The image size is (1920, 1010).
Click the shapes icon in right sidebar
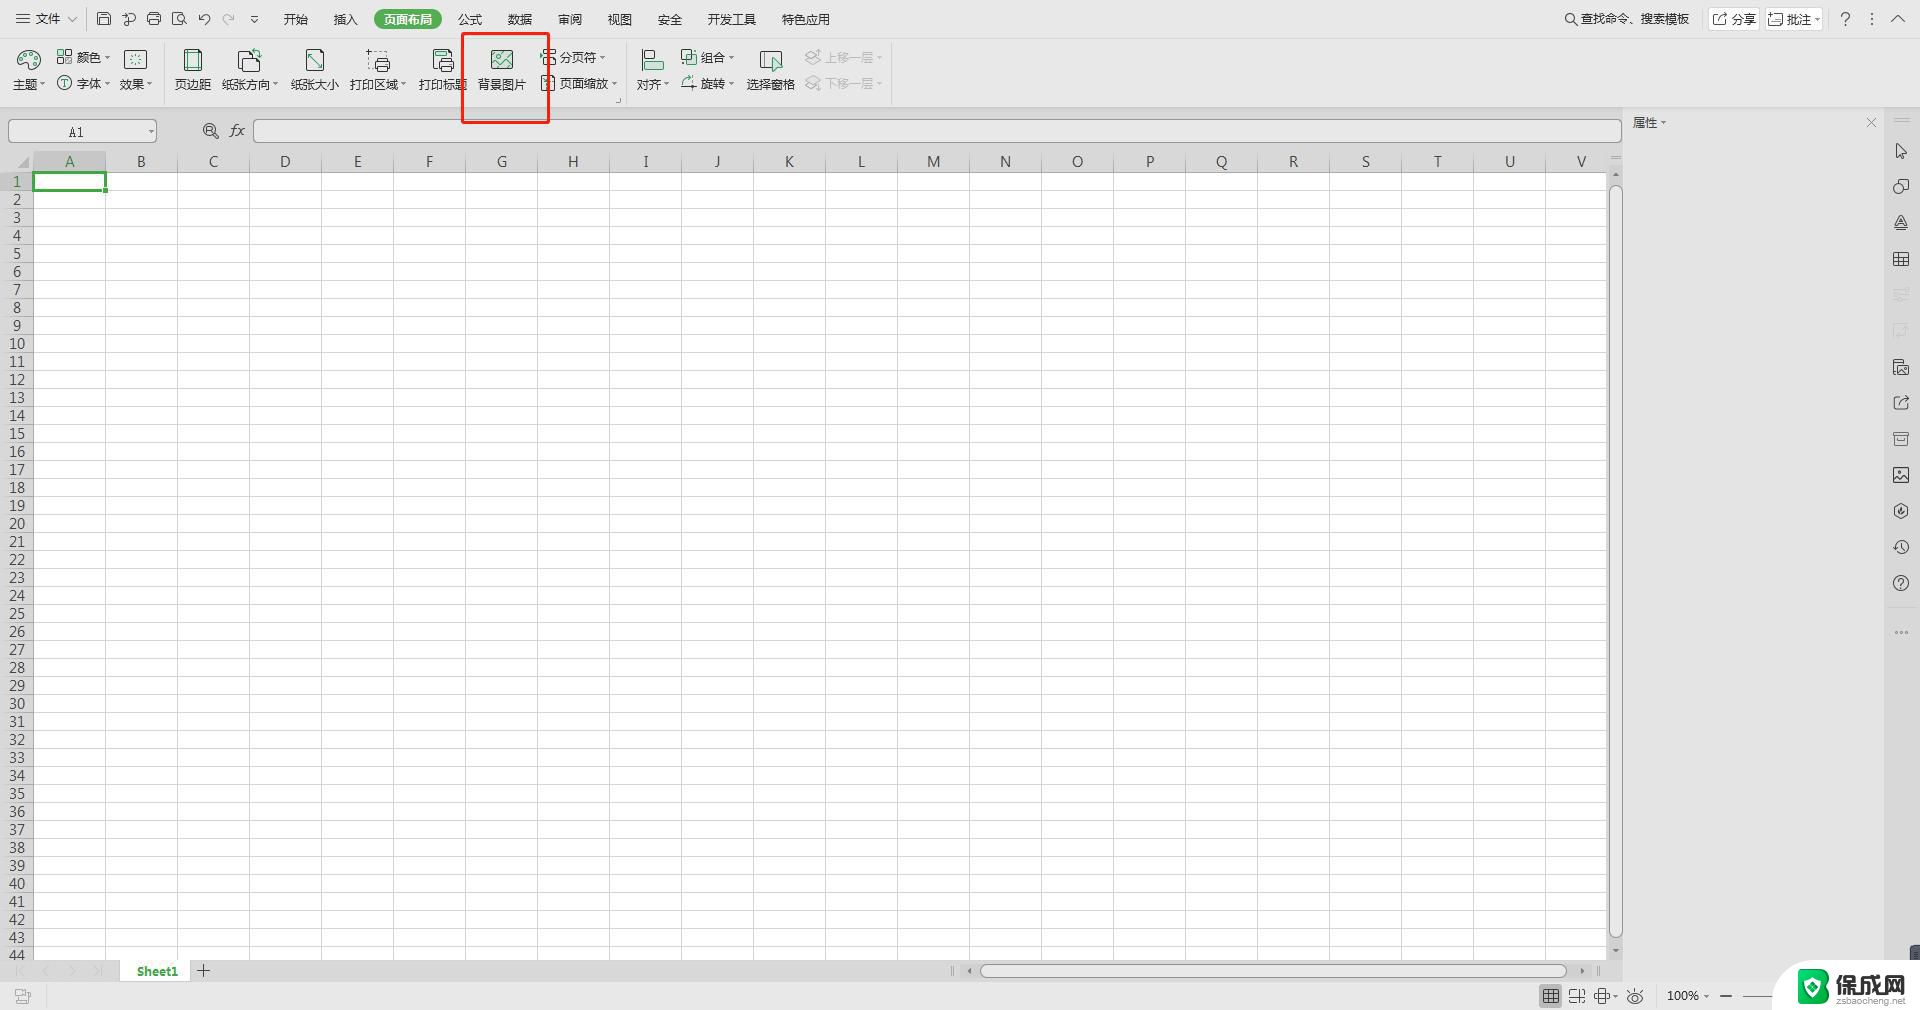pos(1901,187)
